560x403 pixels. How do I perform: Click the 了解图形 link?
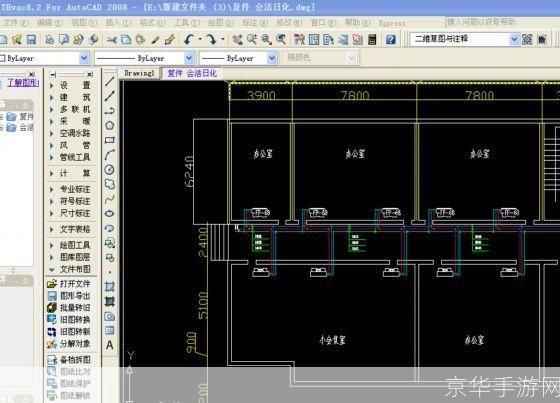tap(23, 83)
